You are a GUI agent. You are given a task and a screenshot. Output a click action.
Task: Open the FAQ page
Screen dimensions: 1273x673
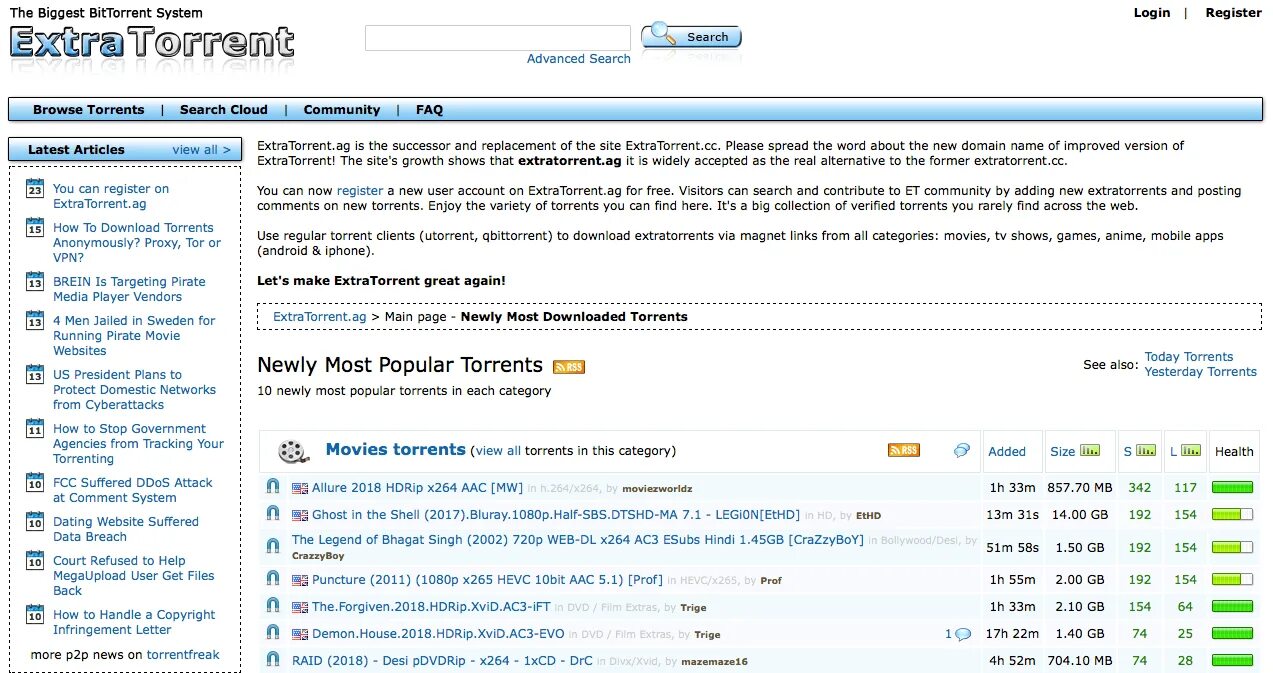[429, 110]
